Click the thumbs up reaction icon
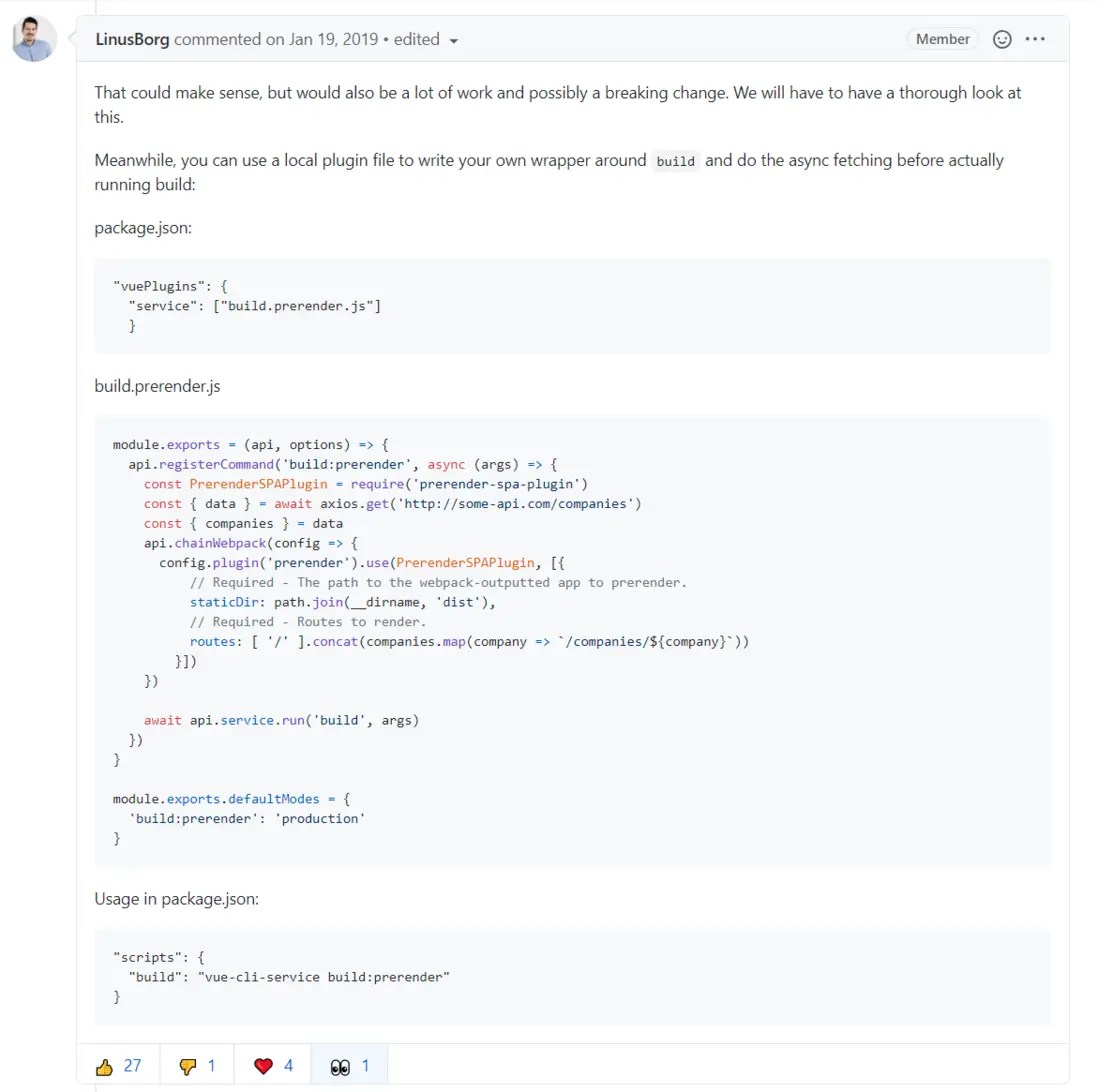The height and width of the screenshot is (1092, 1098). point(107,1064)
